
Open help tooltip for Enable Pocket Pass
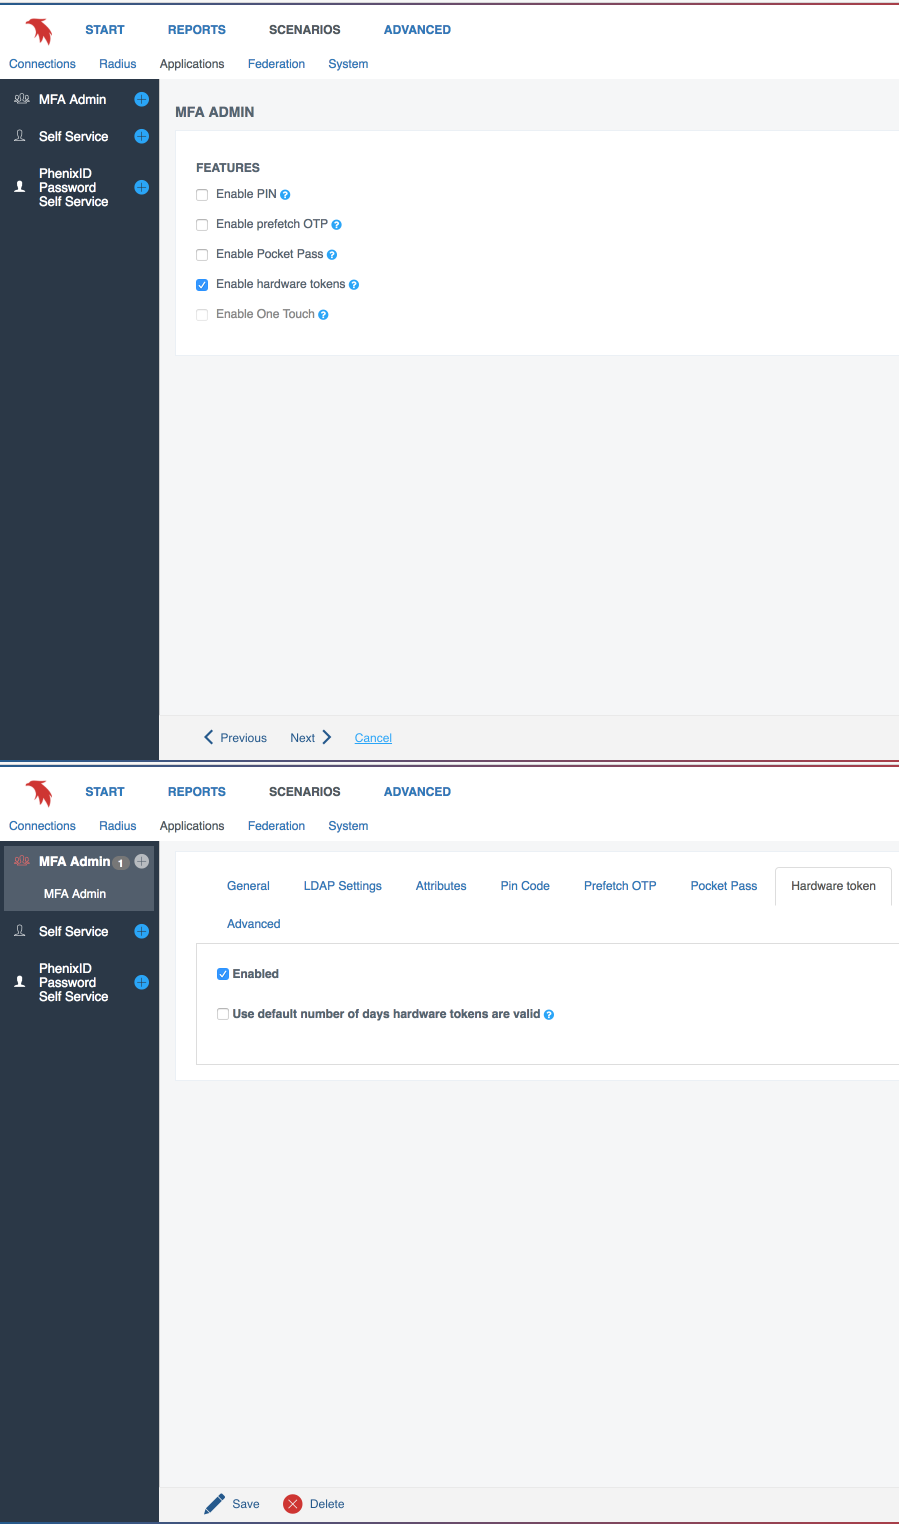point(332,255)
